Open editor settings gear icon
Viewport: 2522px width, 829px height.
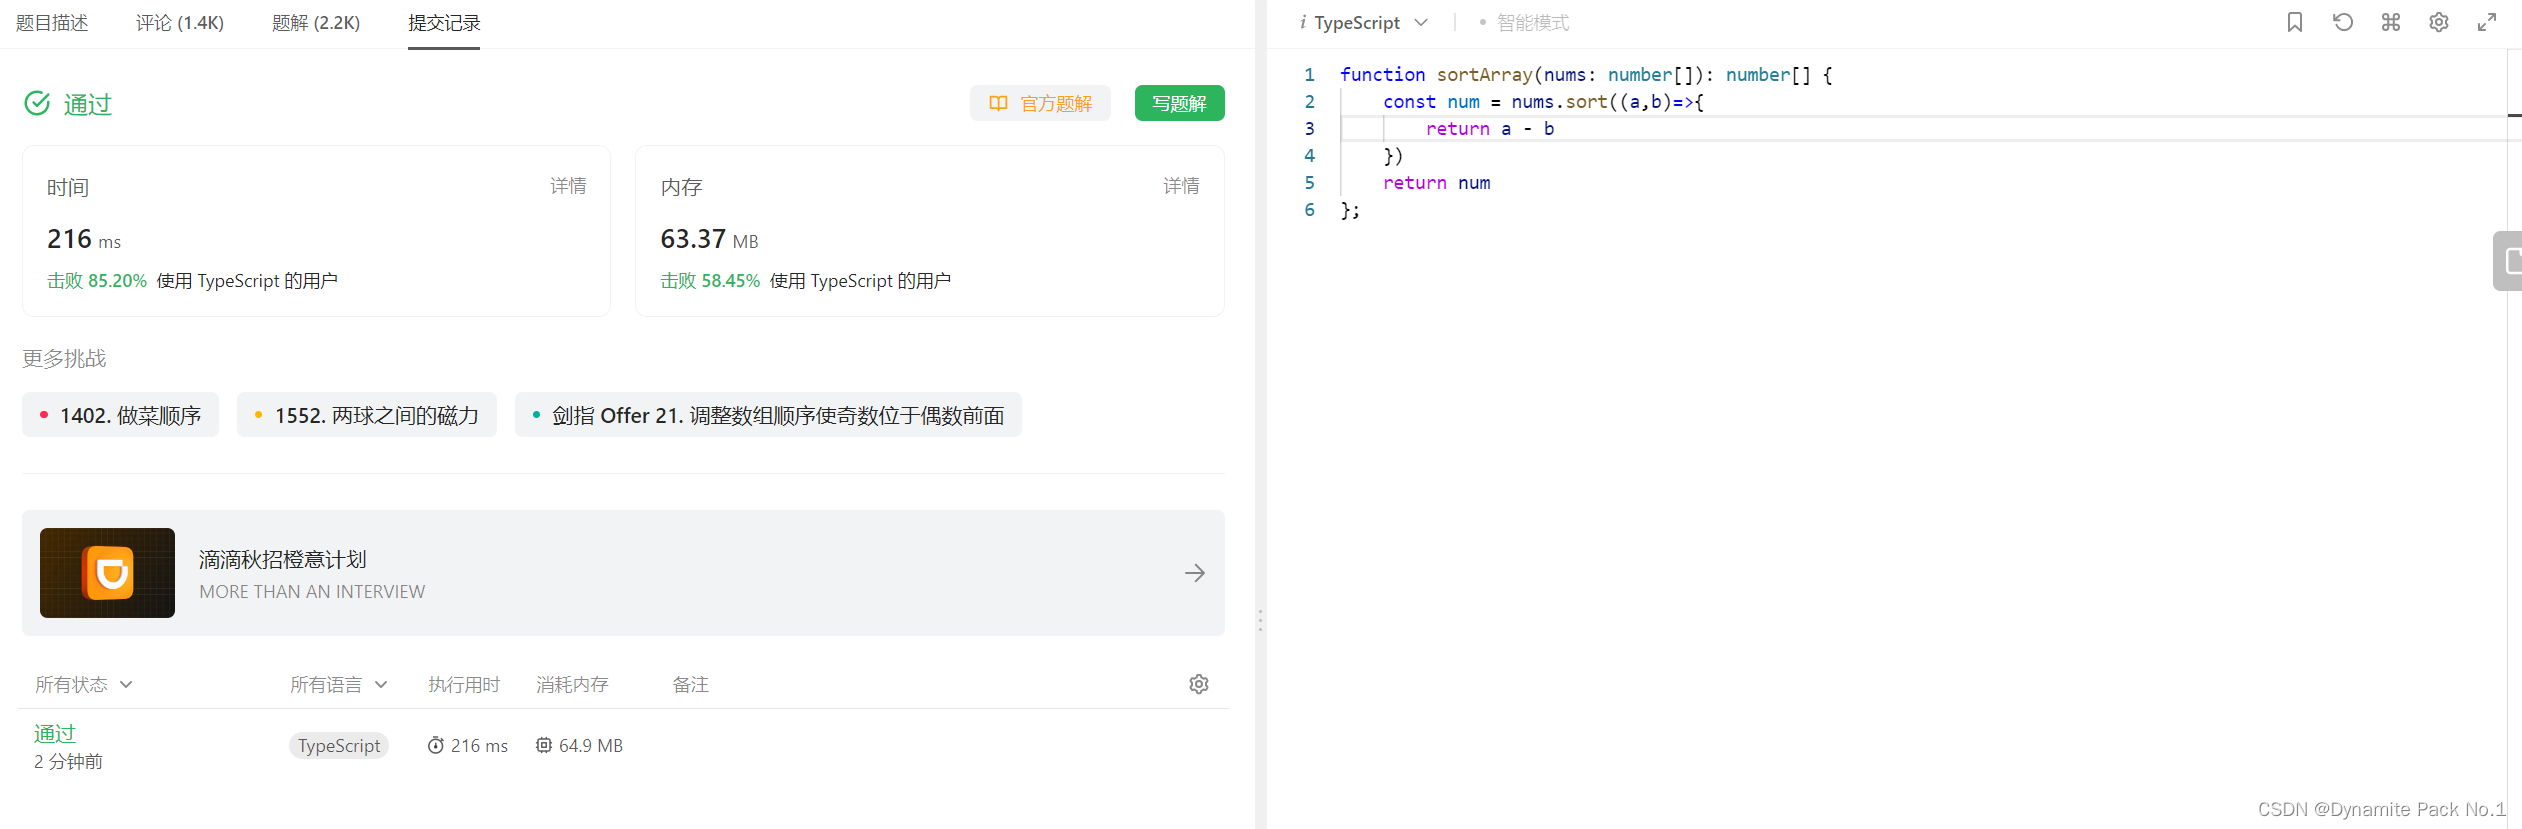tap(2438, 22)
